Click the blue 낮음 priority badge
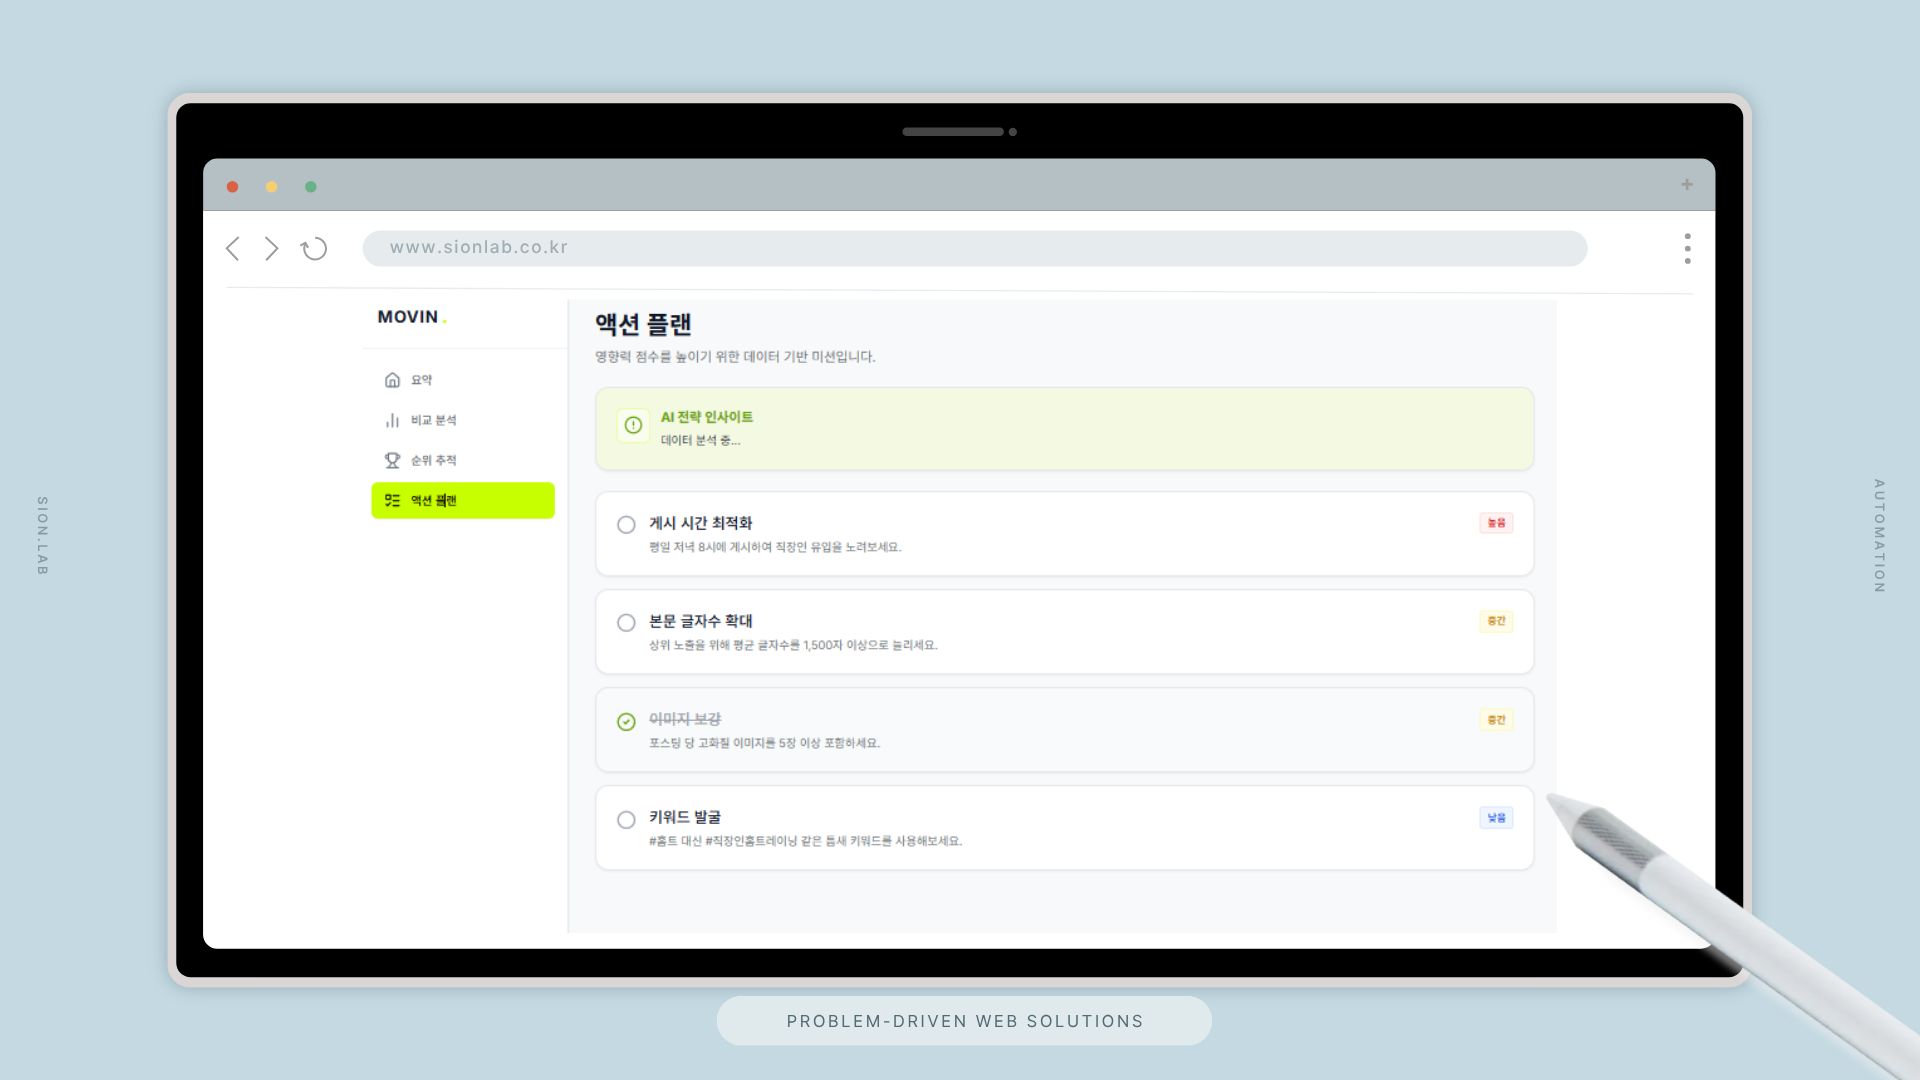 [1496, 818]
